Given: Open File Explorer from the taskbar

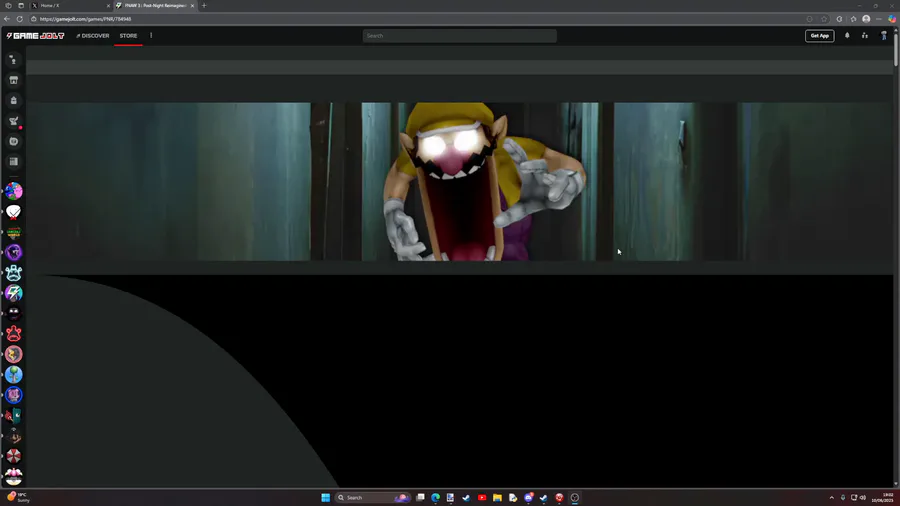Looking at the screenshot, I should pyautogui.click(x=497, y=497).
